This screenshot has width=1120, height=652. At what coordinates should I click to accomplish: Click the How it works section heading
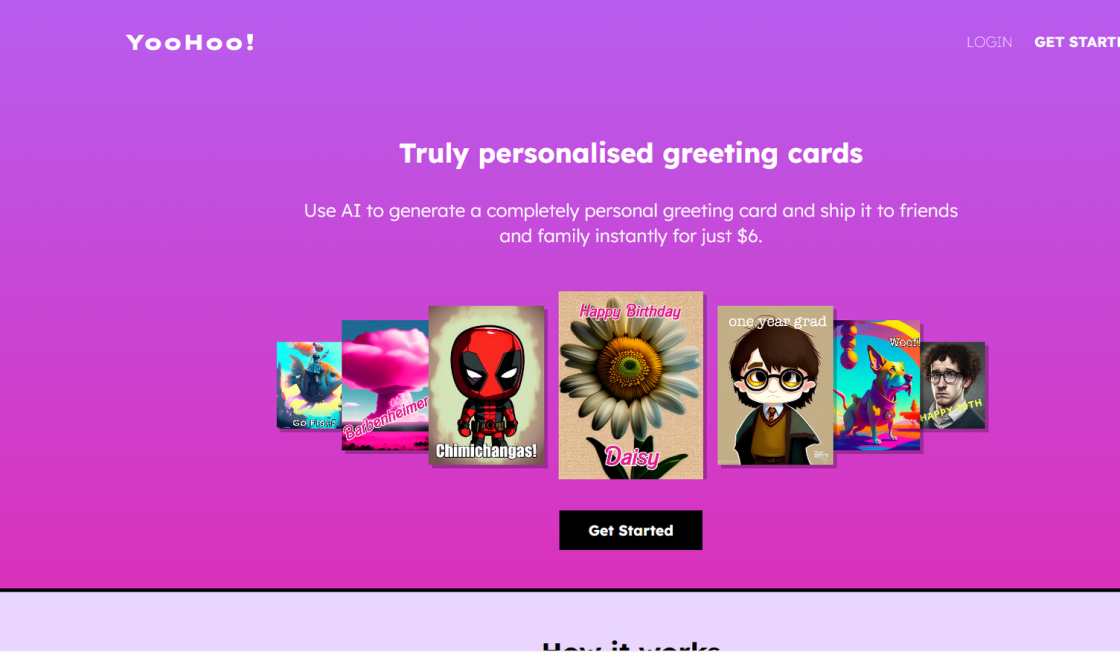631,646
